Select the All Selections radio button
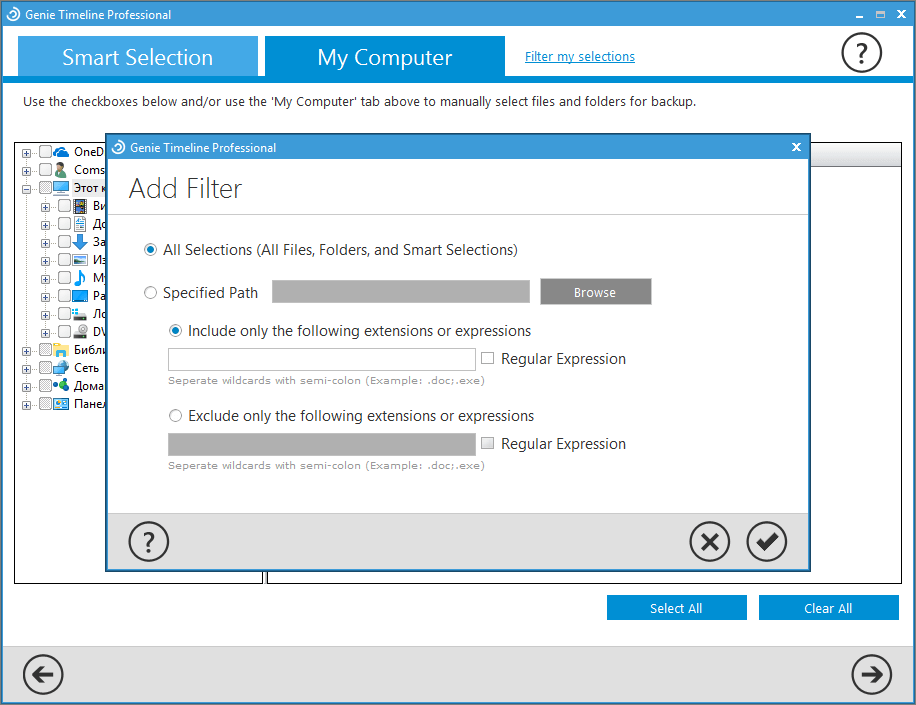This screenshot has height=705, width=916. click(x=151, y=250)
